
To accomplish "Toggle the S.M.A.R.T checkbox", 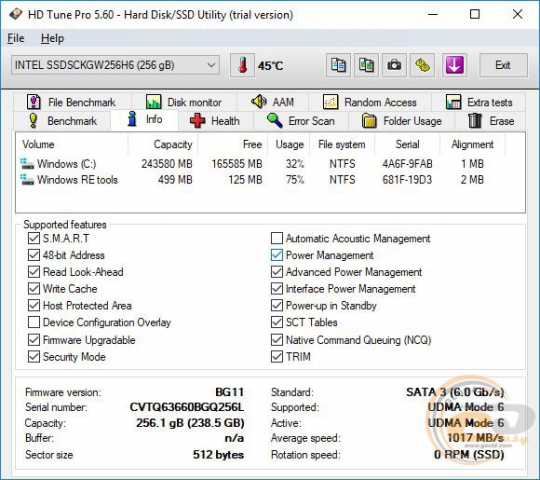I will coord(34,238).
